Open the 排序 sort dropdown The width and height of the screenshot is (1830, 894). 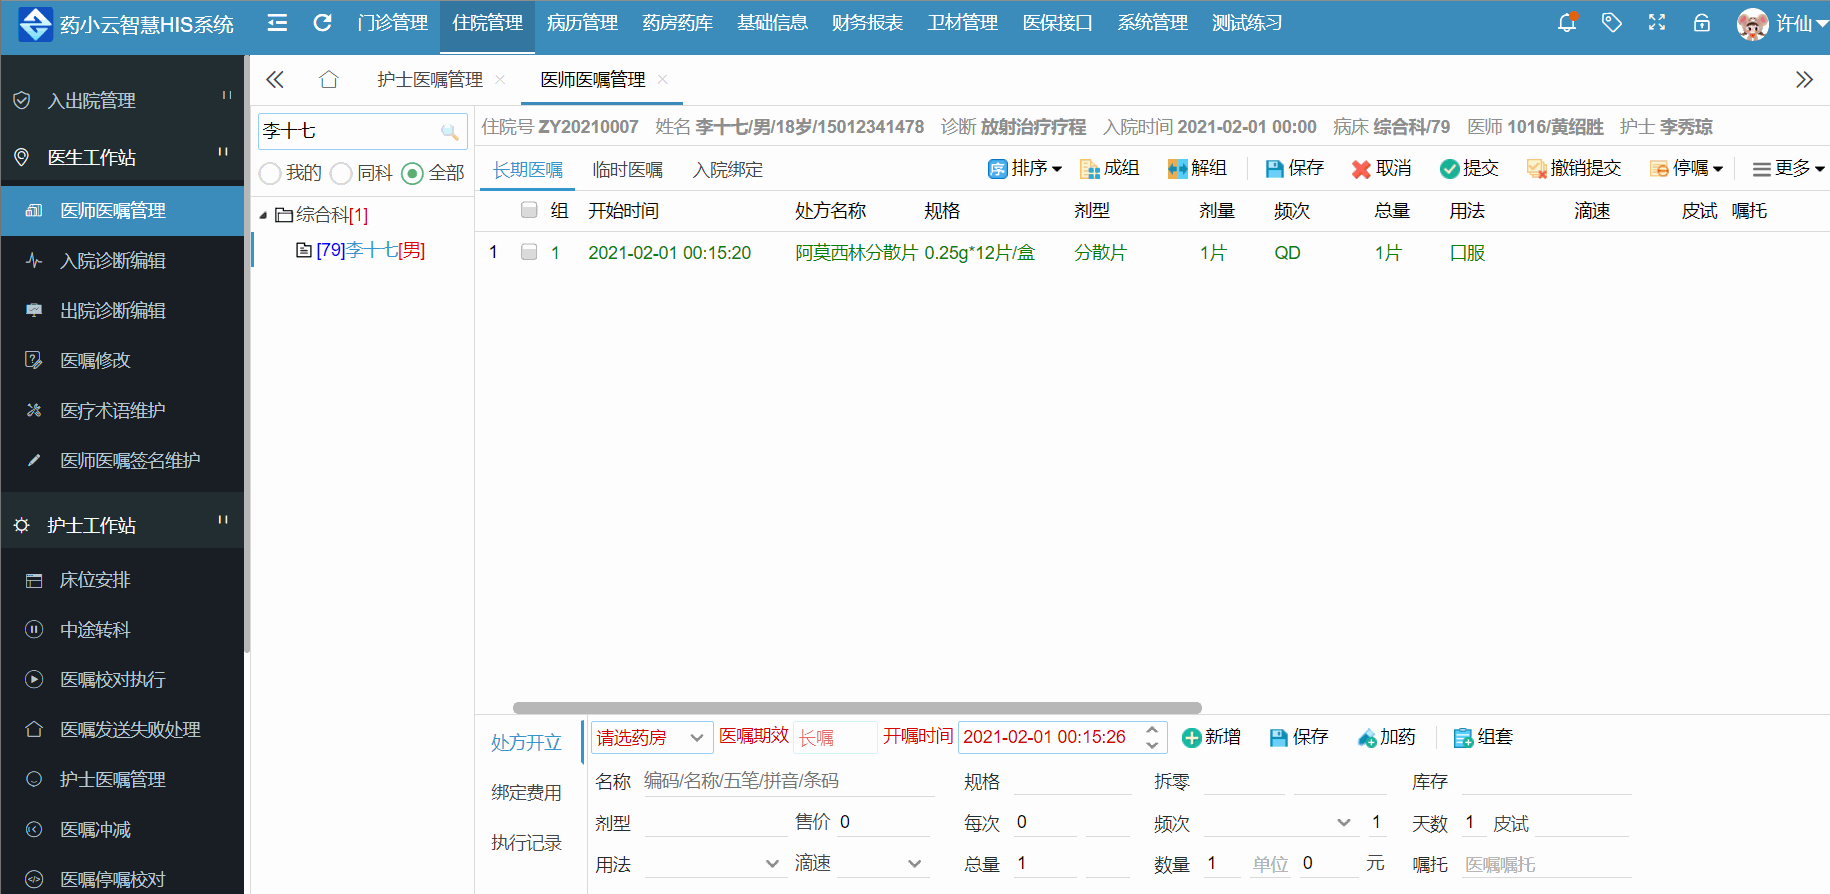pyautogui.click(x=1025, y=169)
